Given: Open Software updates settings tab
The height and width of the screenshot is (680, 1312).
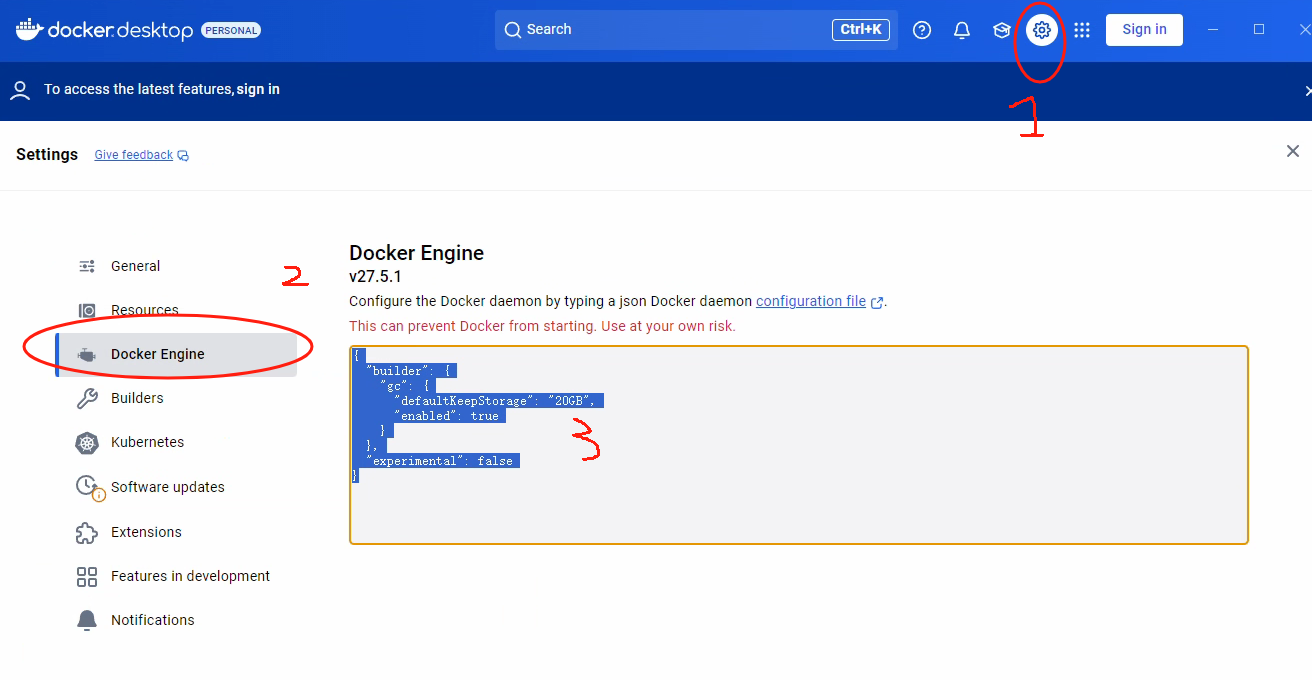Looking at the screenshot, I should (x=176, y=487).
